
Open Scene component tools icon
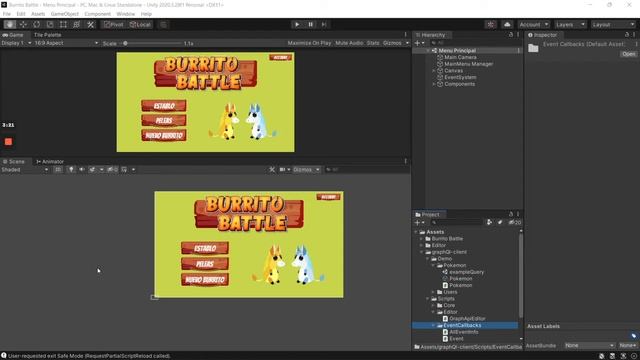tap(272, 169)
